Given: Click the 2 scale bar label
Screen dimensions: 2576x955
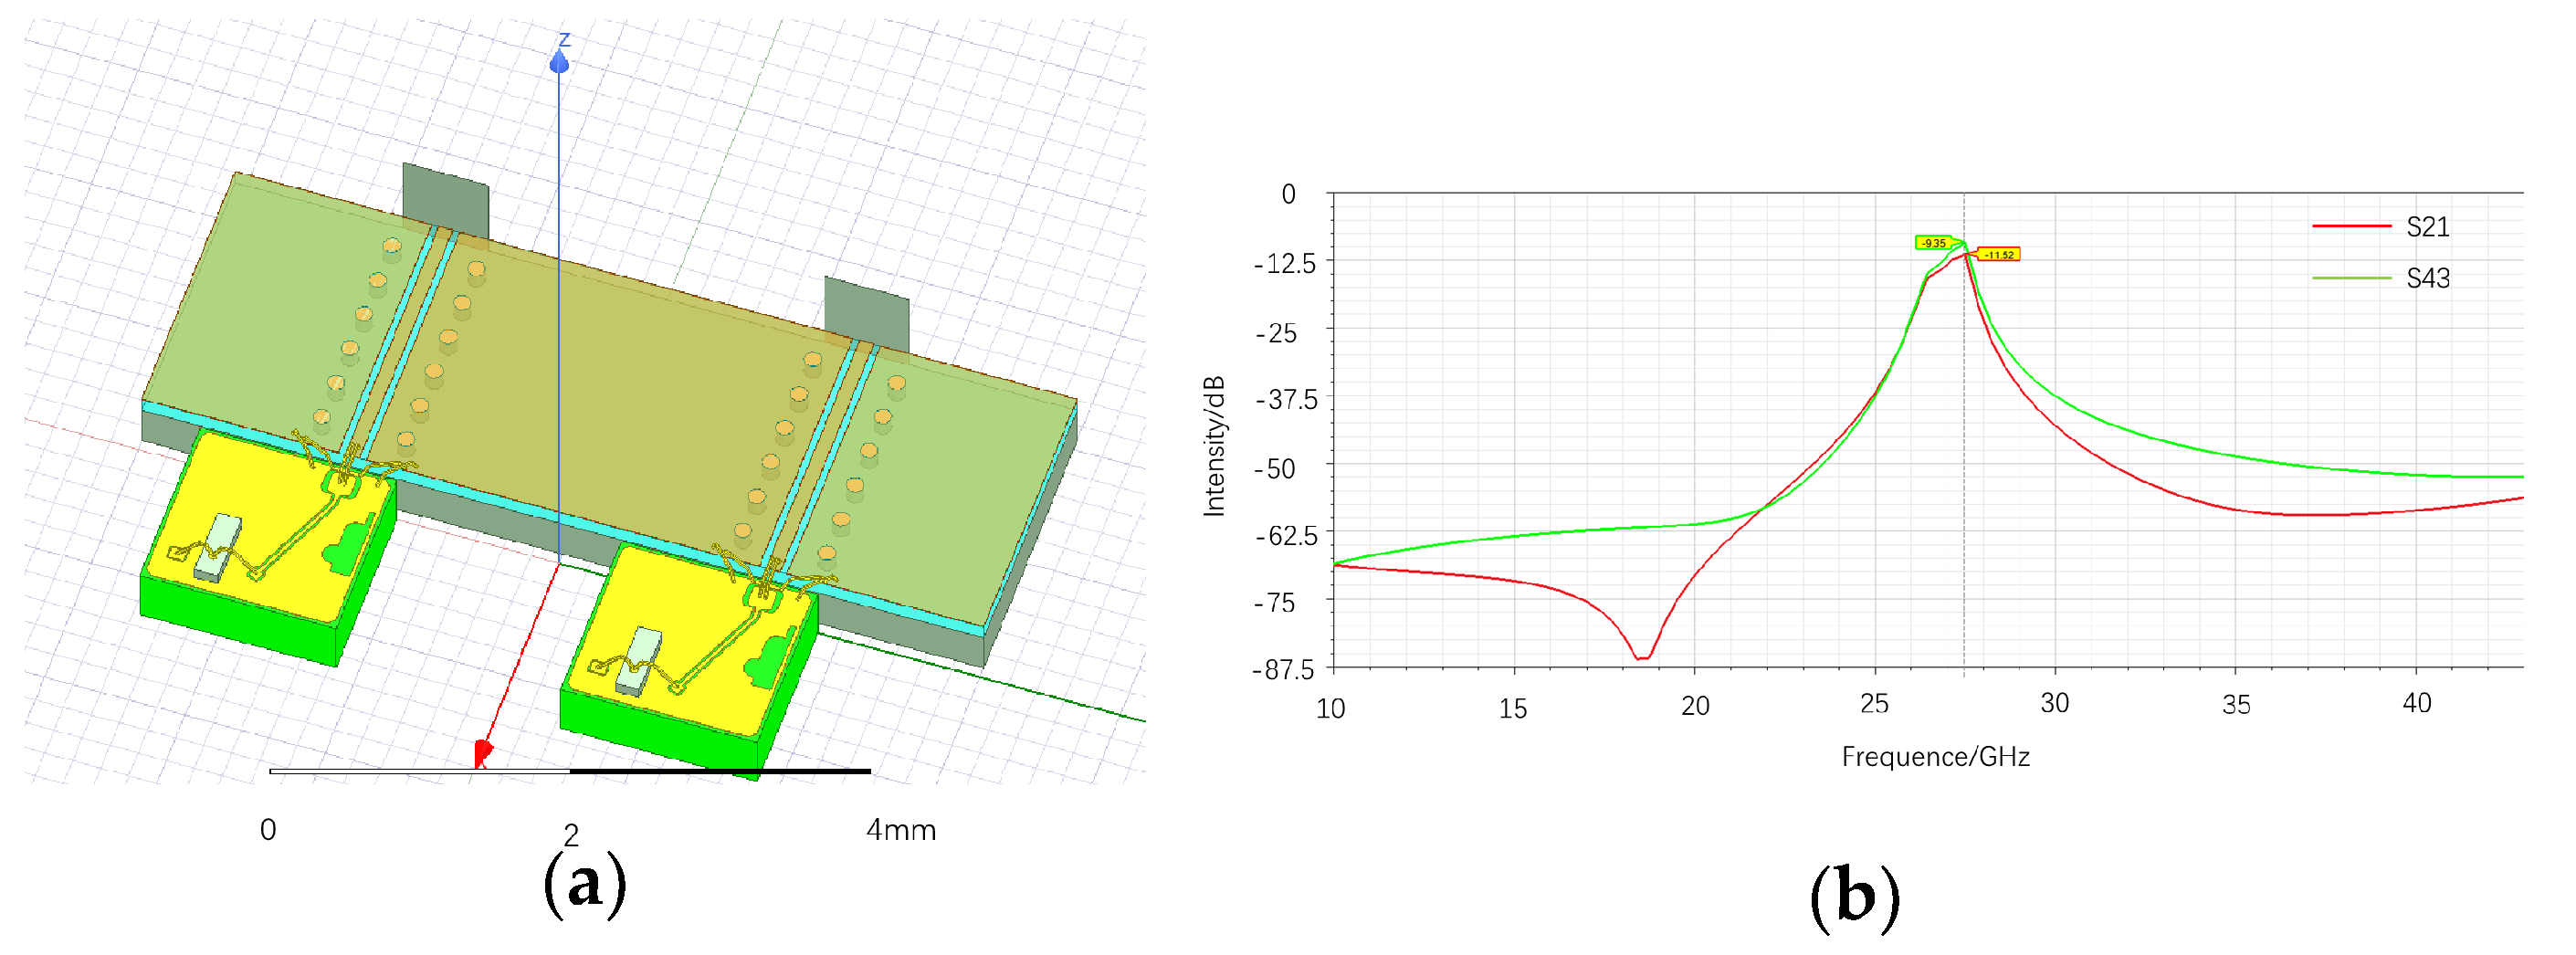Looking at the screenshot, I should (x=571, y=835).
